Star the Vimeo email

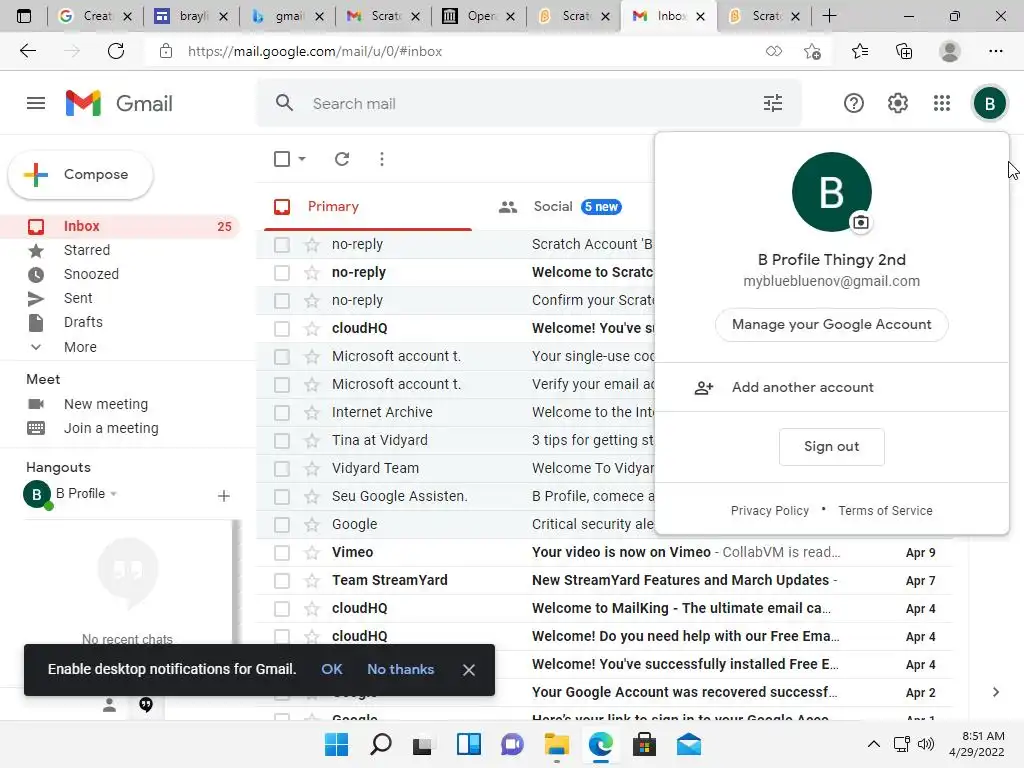(312, 552)
